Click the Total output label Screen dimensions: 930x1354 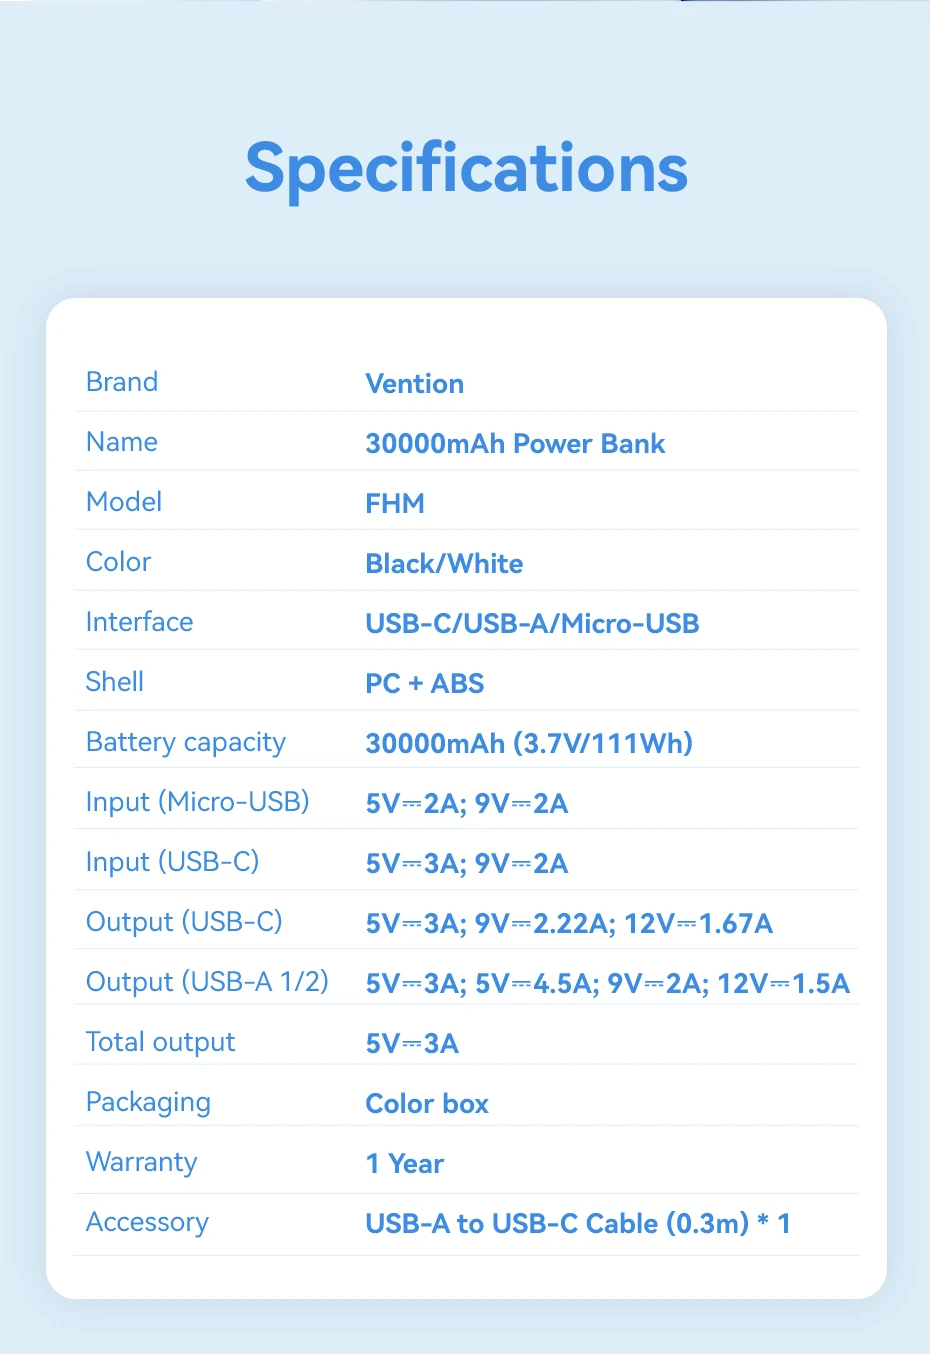pyautogui.click(x=160, y=1042)
